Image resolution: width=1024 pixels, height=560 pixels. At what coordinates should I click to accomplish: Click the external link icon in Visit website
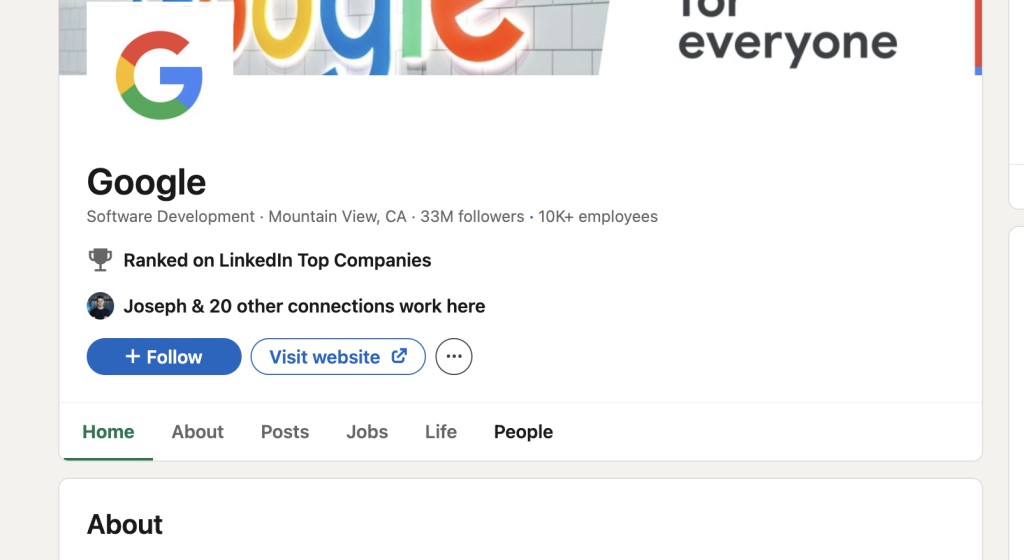[x=399, y=356]
